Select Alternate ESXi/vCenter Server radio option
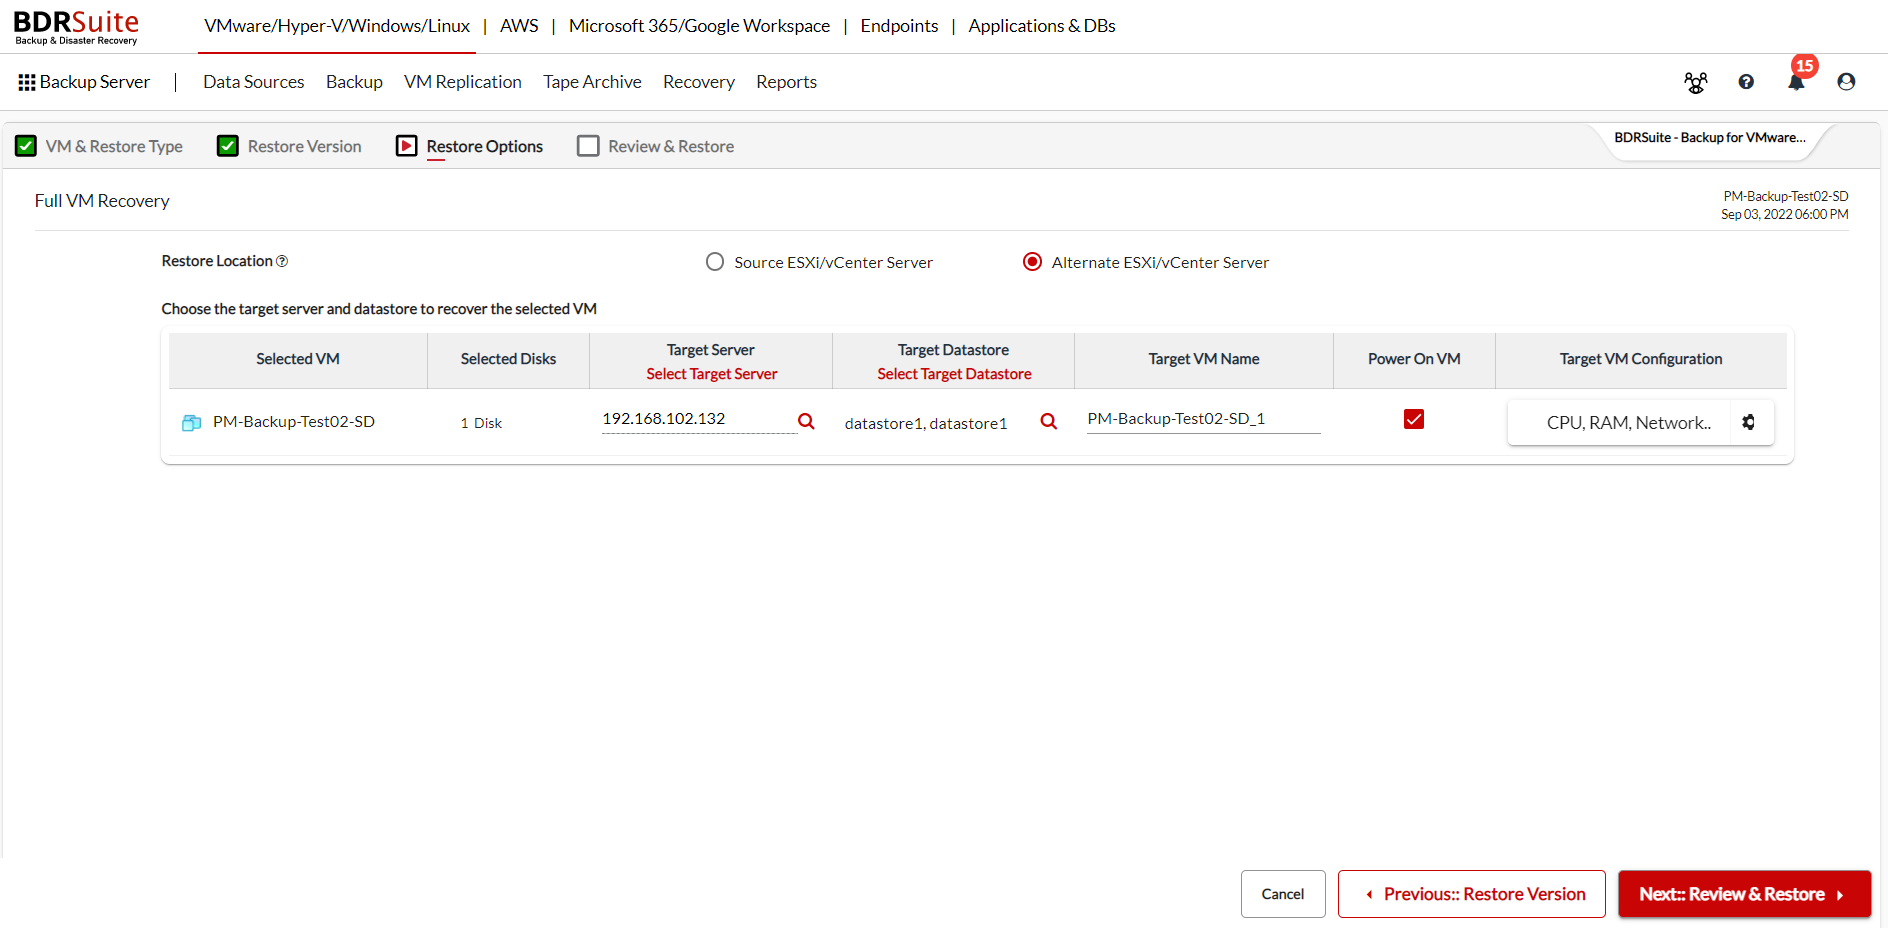This screenshot has height=928, width=1888. pos(1033,262)
